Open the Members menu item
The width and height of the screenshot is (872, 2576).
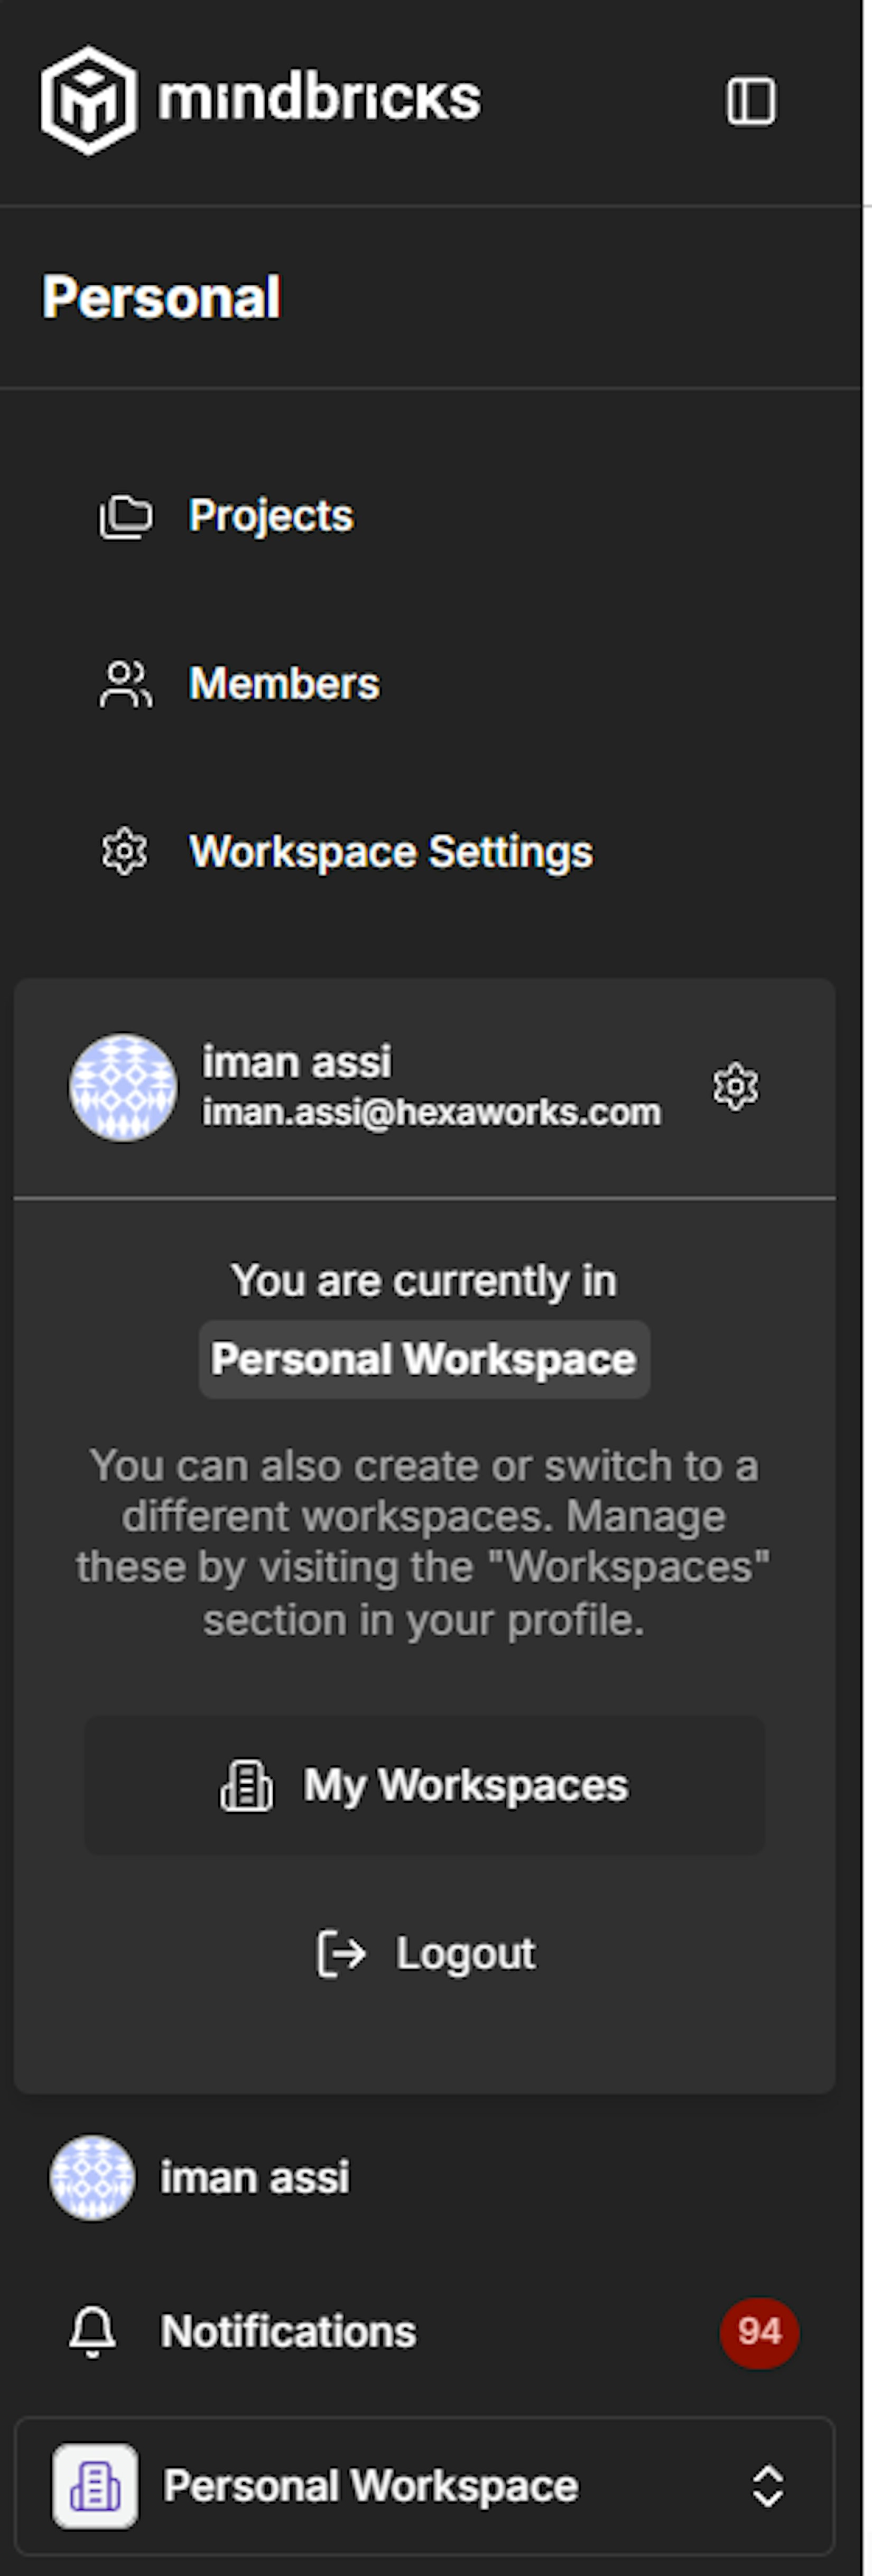click(284, 684)
